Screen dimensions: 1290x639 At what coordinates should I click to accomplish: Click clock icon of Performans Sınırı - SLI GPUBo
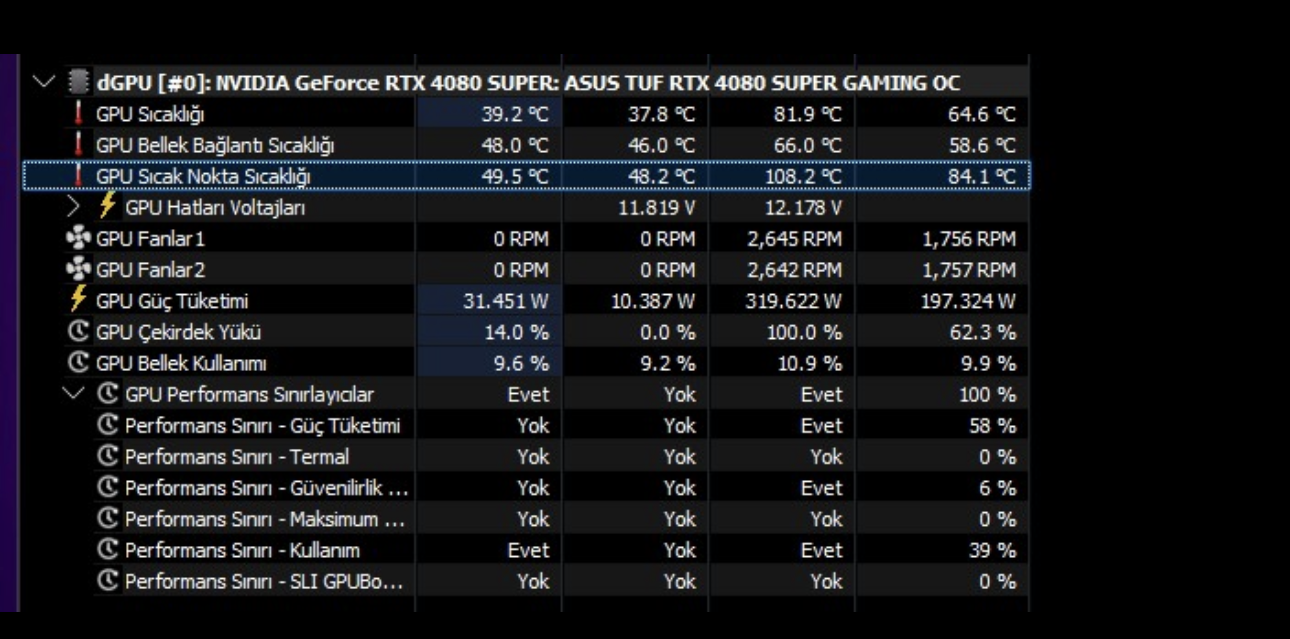pyautogui.click(x=108, y=580)
